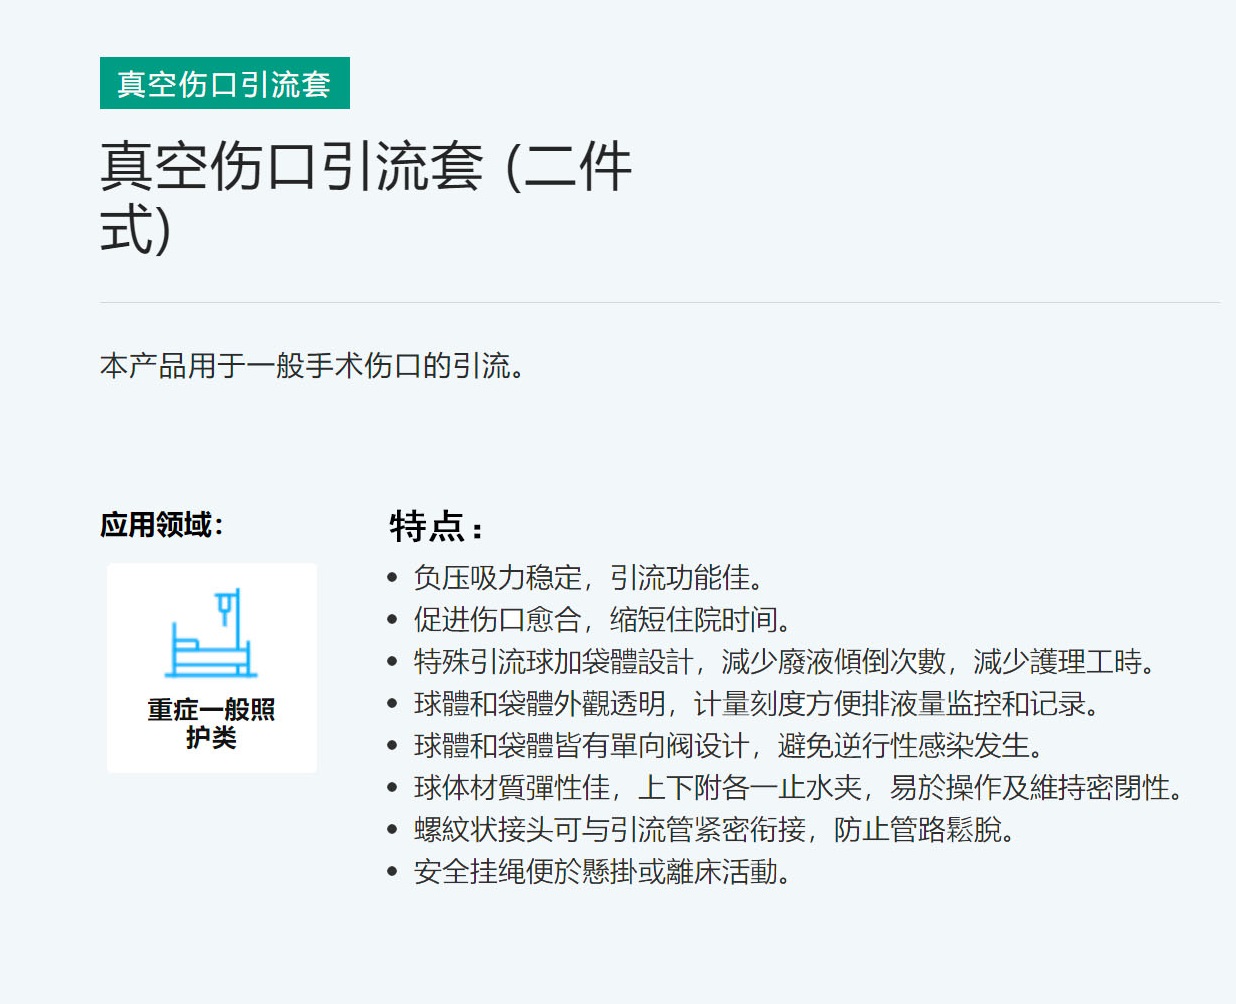Click the IV drip stand in the icon
This screenshot has width=1236, height=1004.
coord(227,607)
